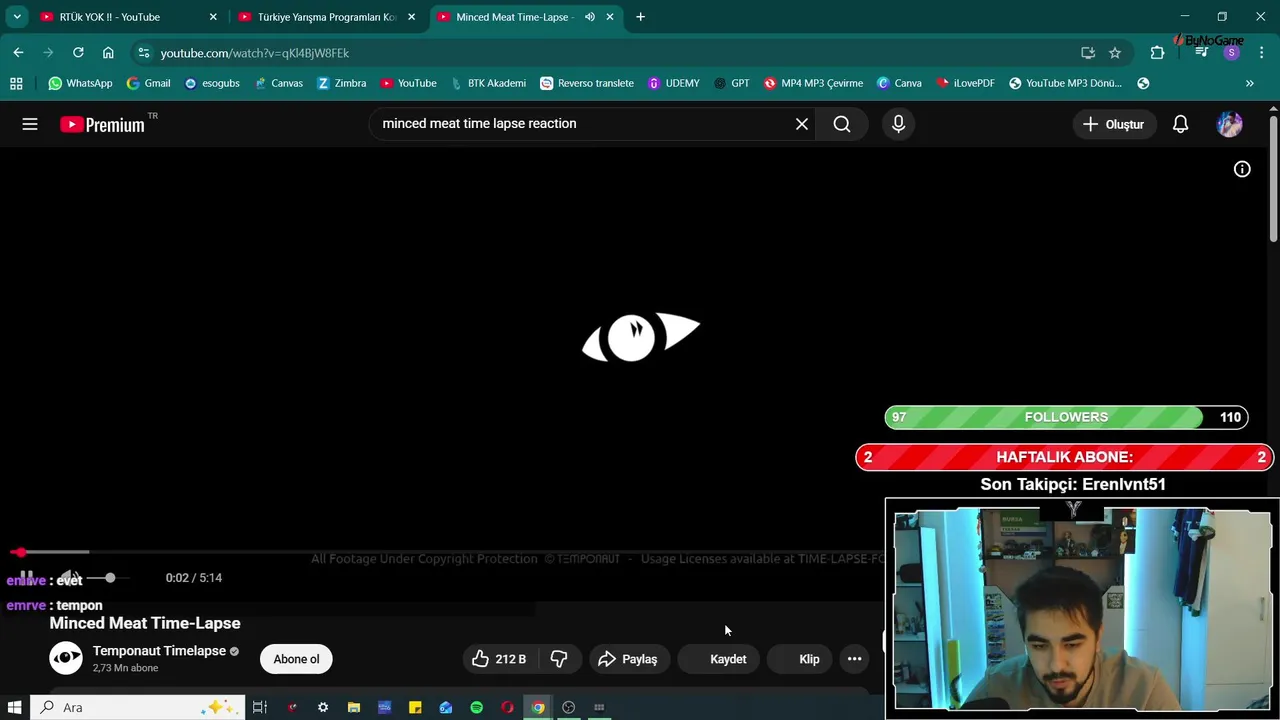Screen dimensions: 1280x720
Task: Open the Chrome three-dot menu
Action: tap(1262, 53)
